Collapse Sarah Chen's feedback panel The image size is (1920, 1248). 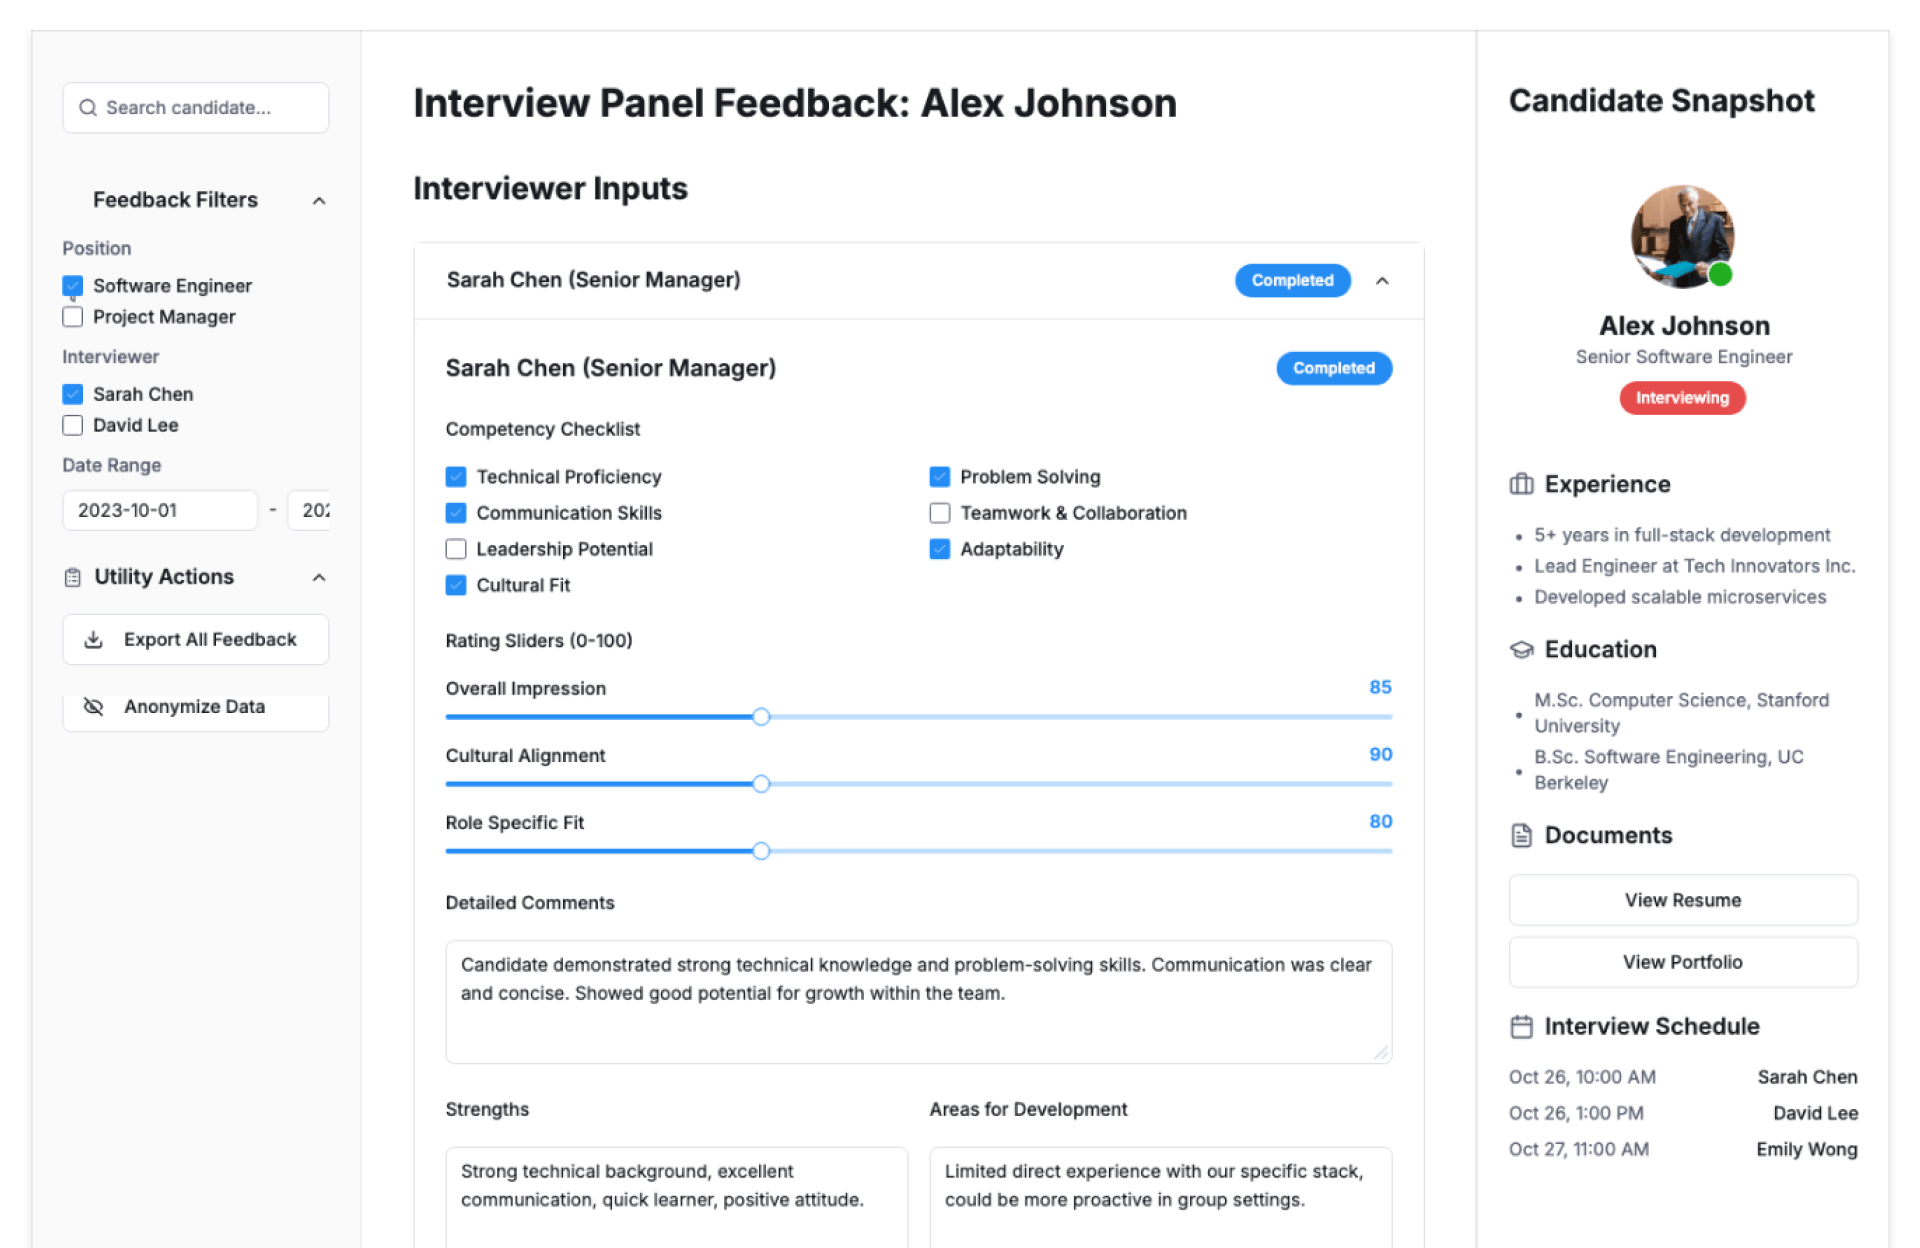(x=1382, y=281)
